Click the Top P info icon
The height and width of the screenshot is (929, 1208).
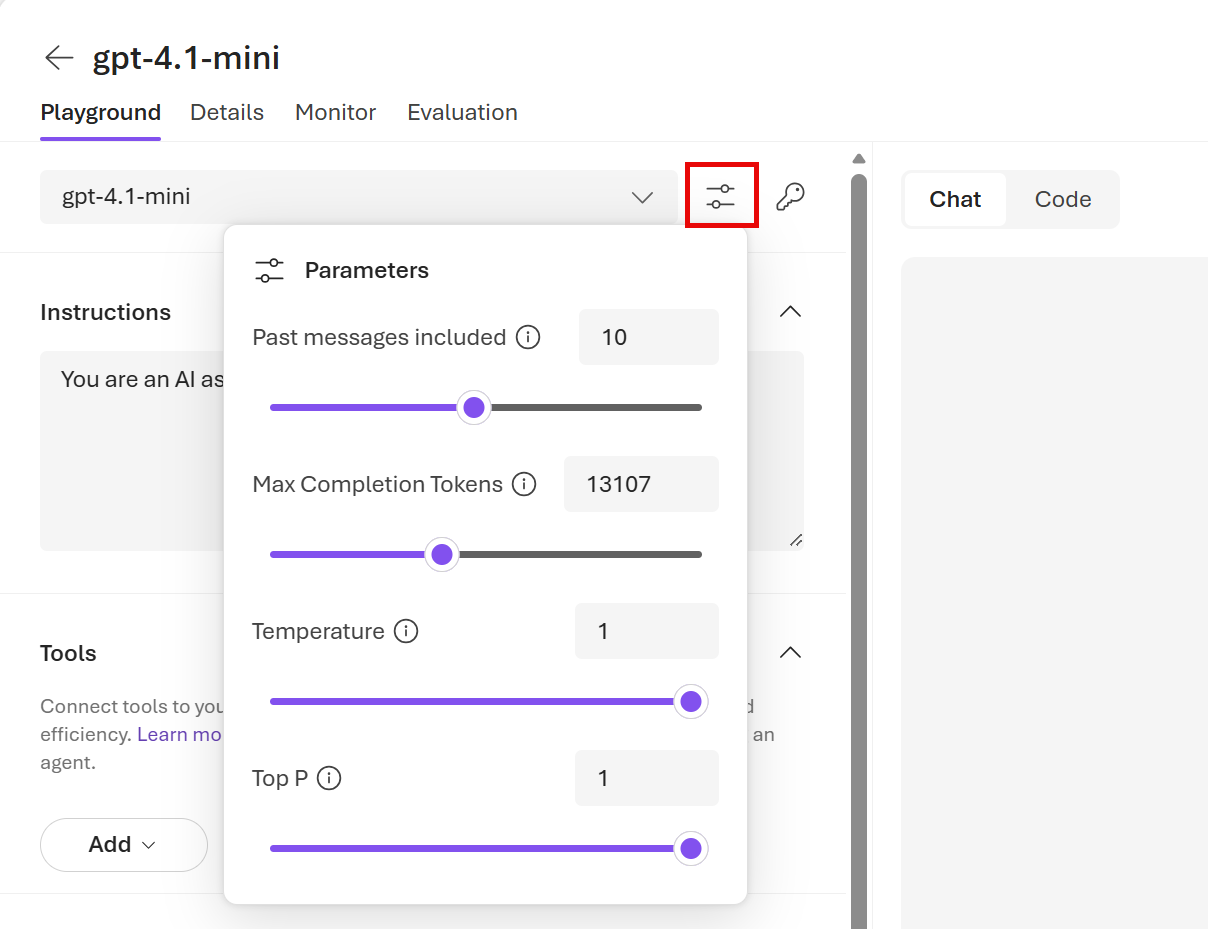330,777
